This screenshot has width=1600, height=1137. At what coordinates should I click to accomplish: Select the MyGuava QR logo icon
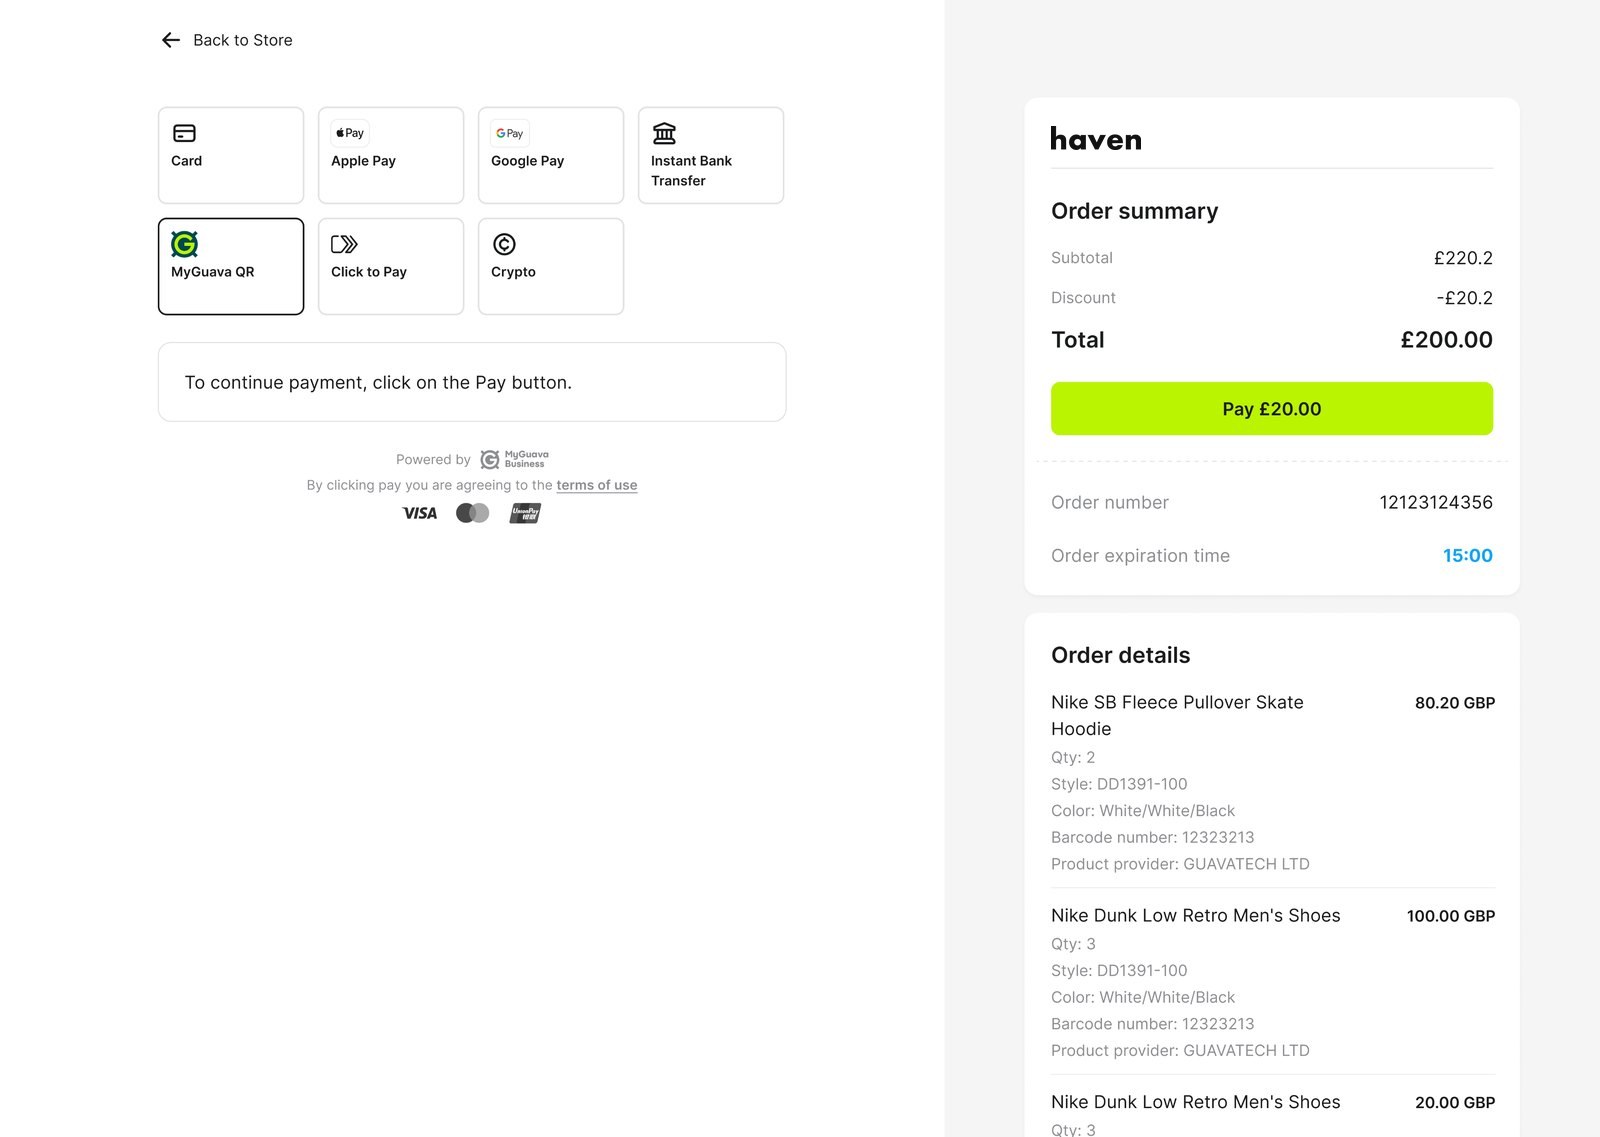(x=184, y=244)
